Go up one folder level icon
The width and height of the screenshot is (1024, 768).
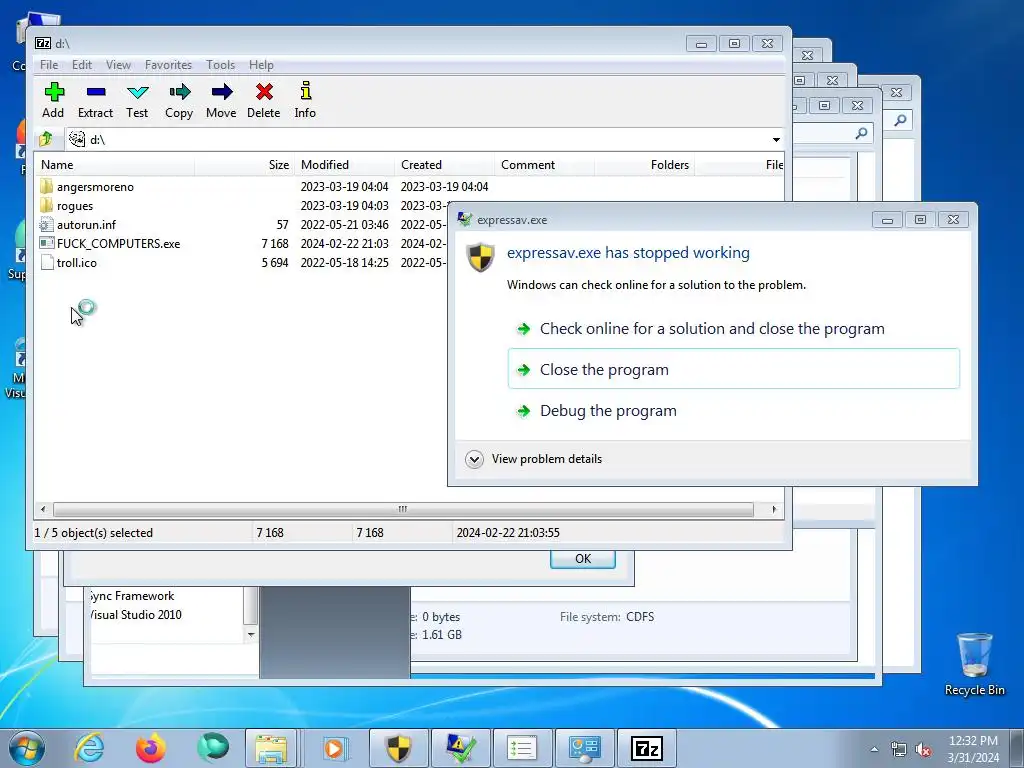coord(46,139)
